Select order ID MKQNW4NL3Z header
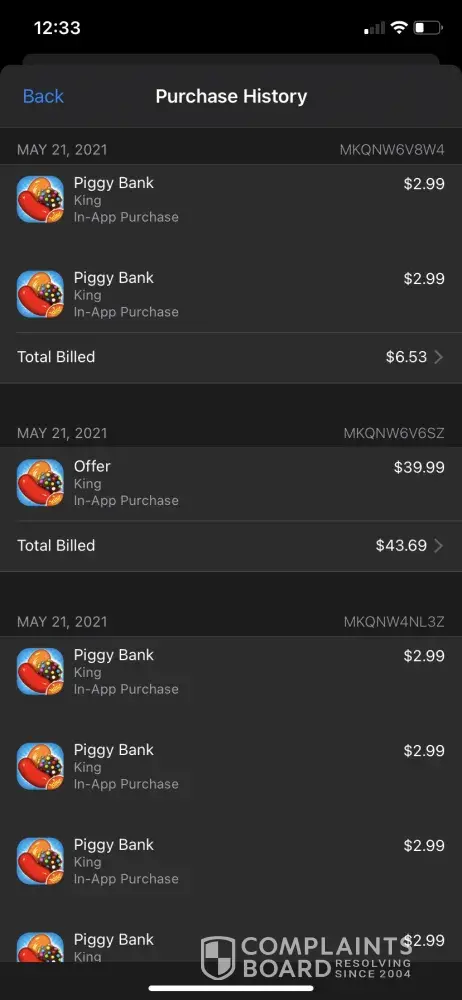The width and height of the screenshot is (462, 1000). (394, 622)
